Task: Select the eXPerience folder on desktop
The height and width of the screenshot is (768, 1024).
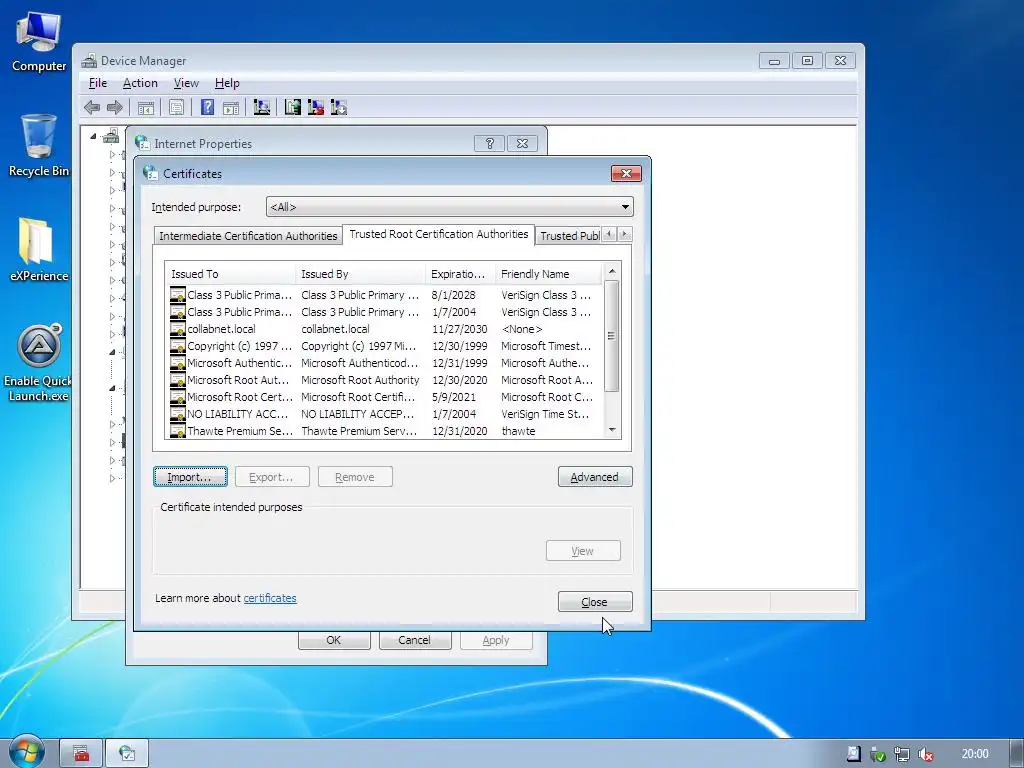Action: click(x=39, y=250)
